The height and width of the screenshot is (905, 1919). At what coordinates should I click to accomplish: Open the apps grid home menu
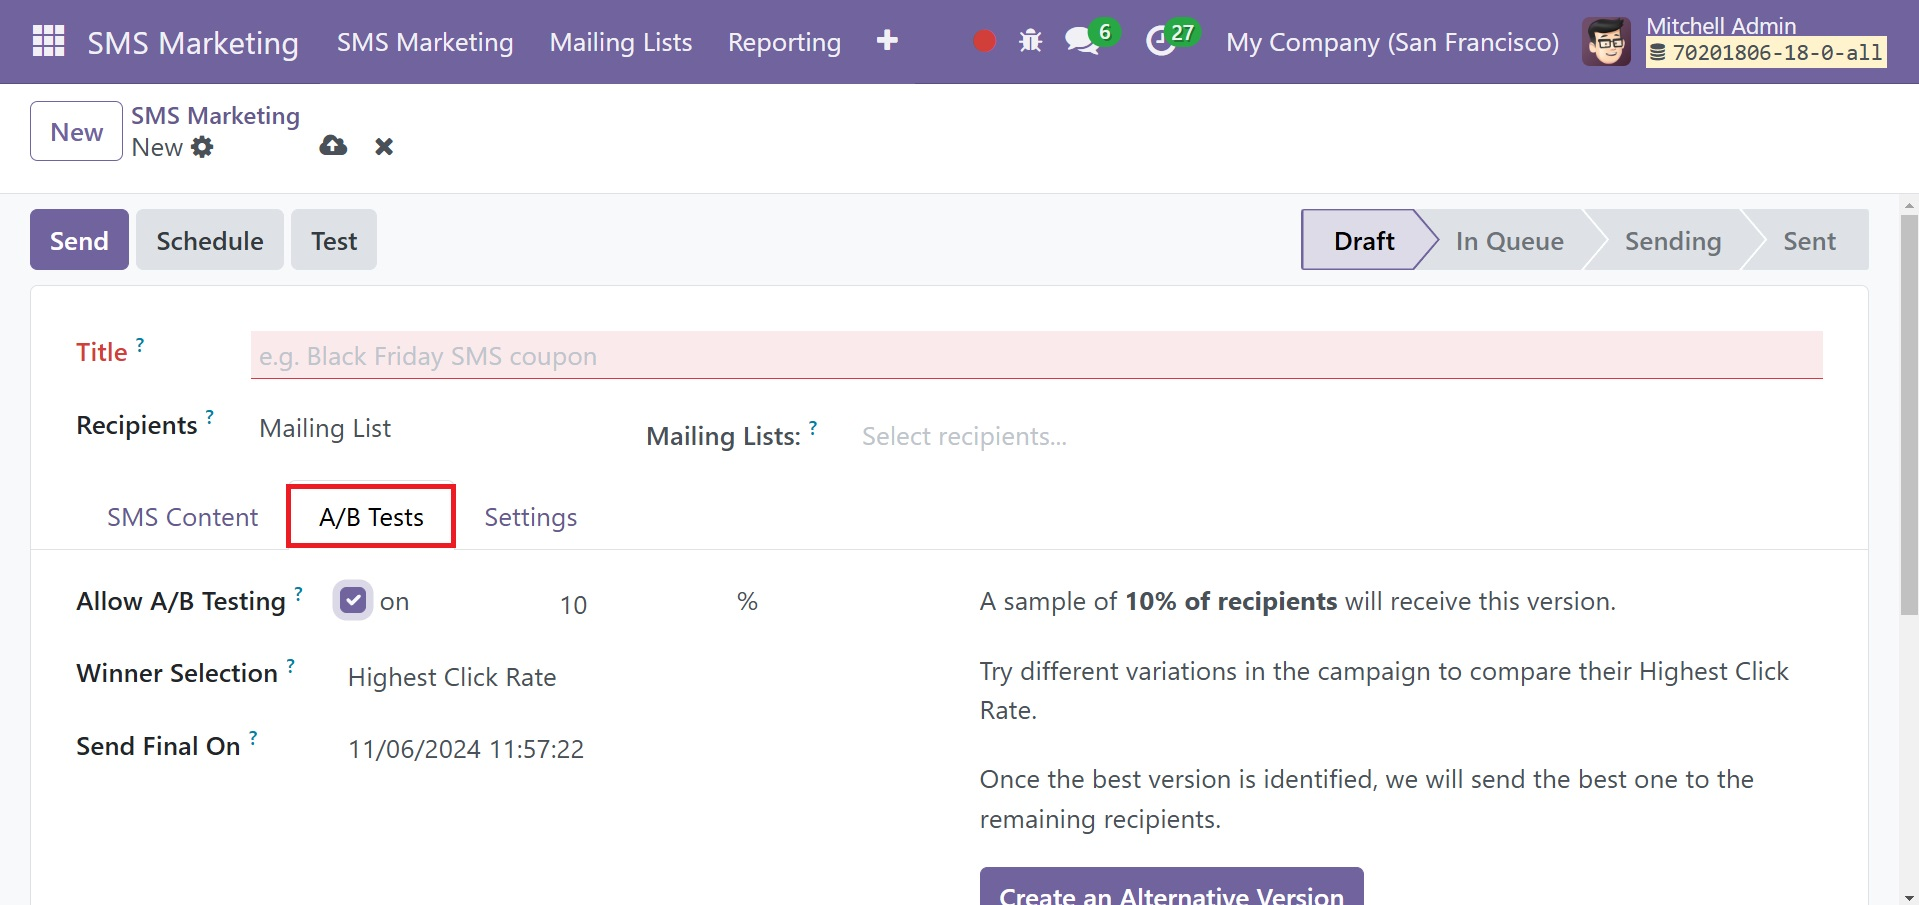point(48,41)
